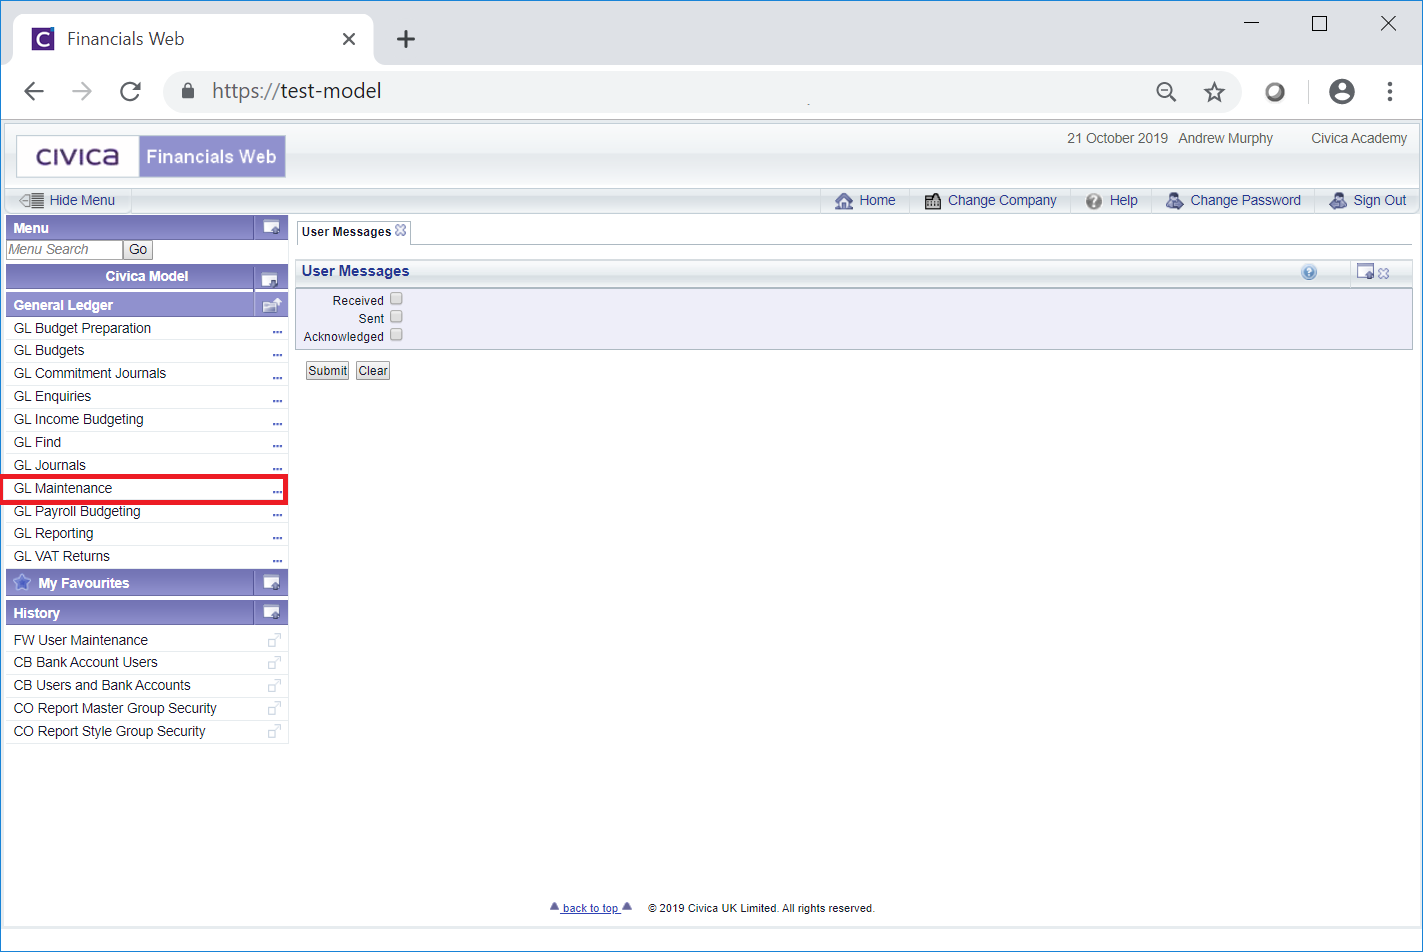Image resolution: width=1423 pixels, height=952 pixels.
Task: Open CB Bank Account Users history entry
Action: tap(86, 662)
